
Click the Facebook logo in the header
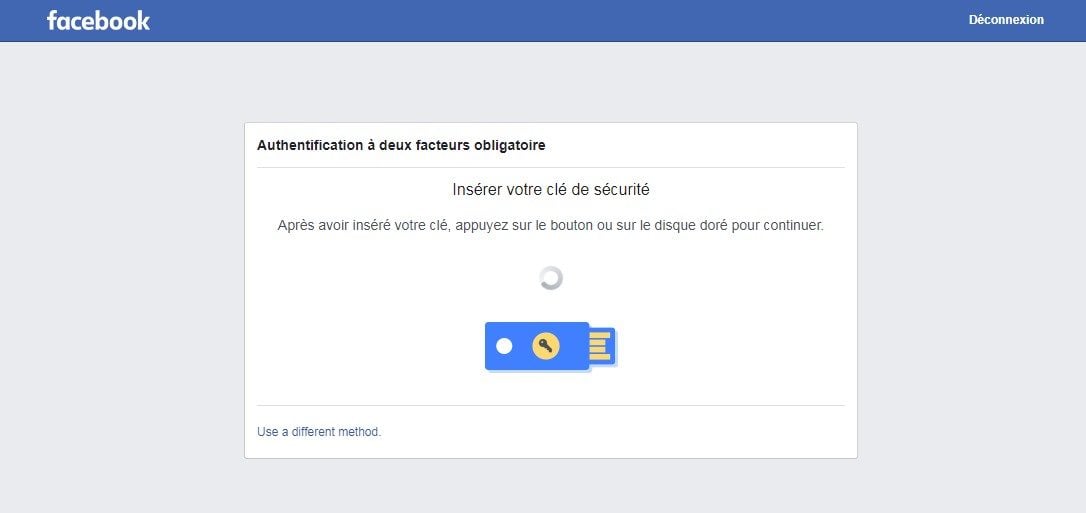point(98,20)
